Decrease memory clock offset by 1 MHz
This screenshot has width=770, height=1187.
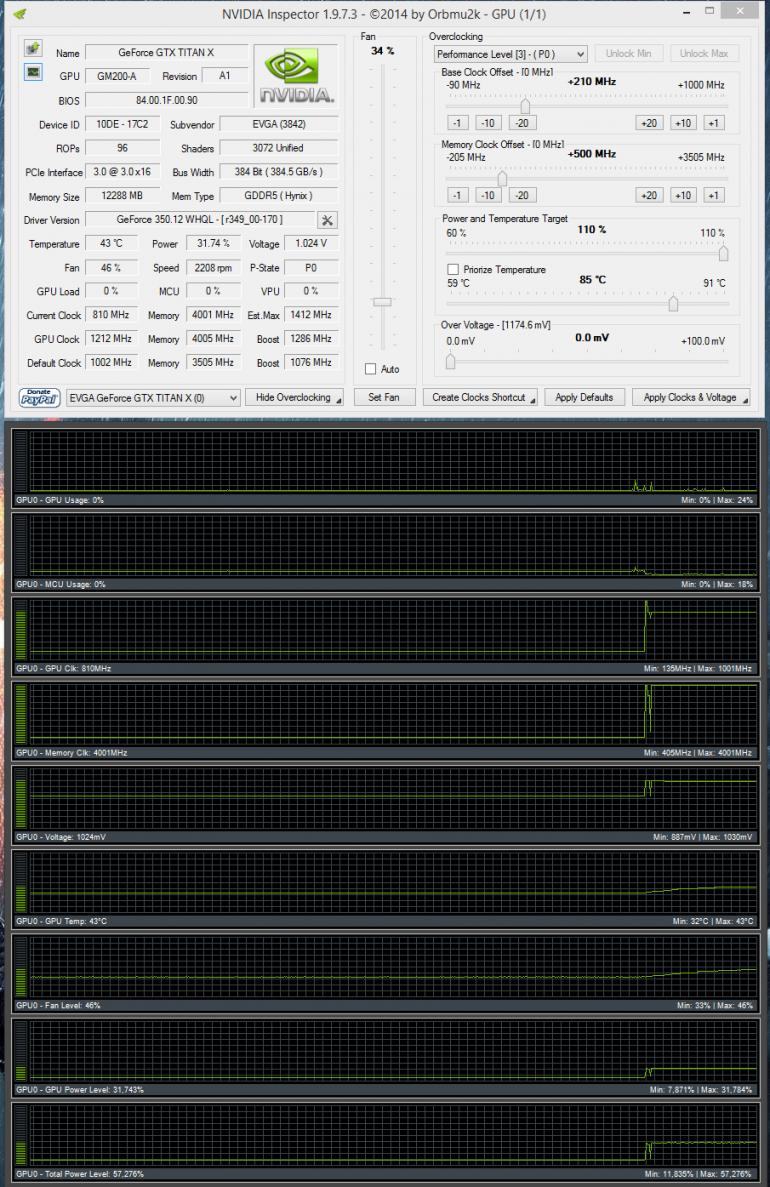pyautogui.click(x=457, y=195)
